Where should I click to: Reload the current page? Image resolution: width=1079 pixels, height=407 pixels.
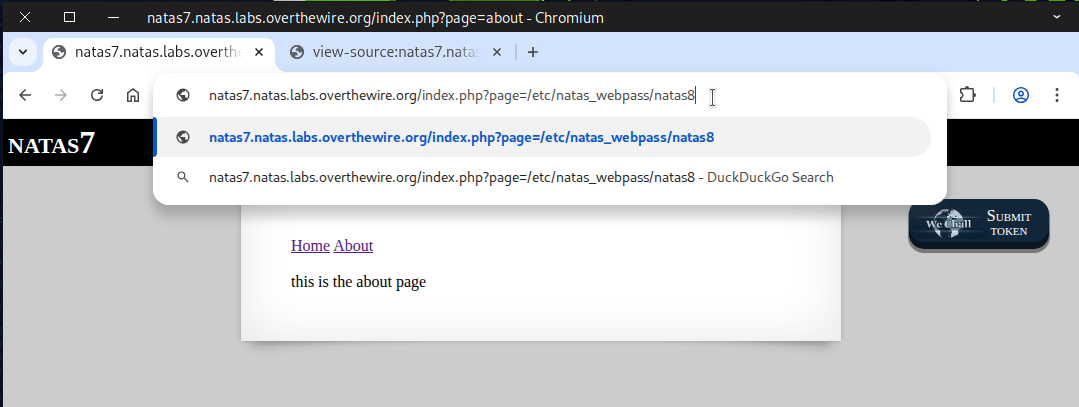(x=97, y=95)
